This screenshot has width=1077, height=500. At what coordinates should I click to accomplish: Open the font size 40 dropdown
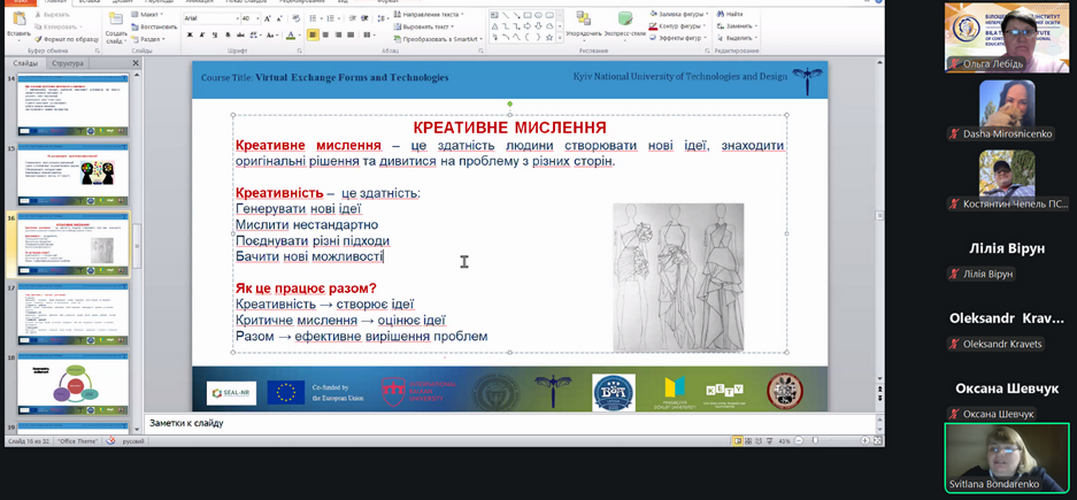point(257,17)
